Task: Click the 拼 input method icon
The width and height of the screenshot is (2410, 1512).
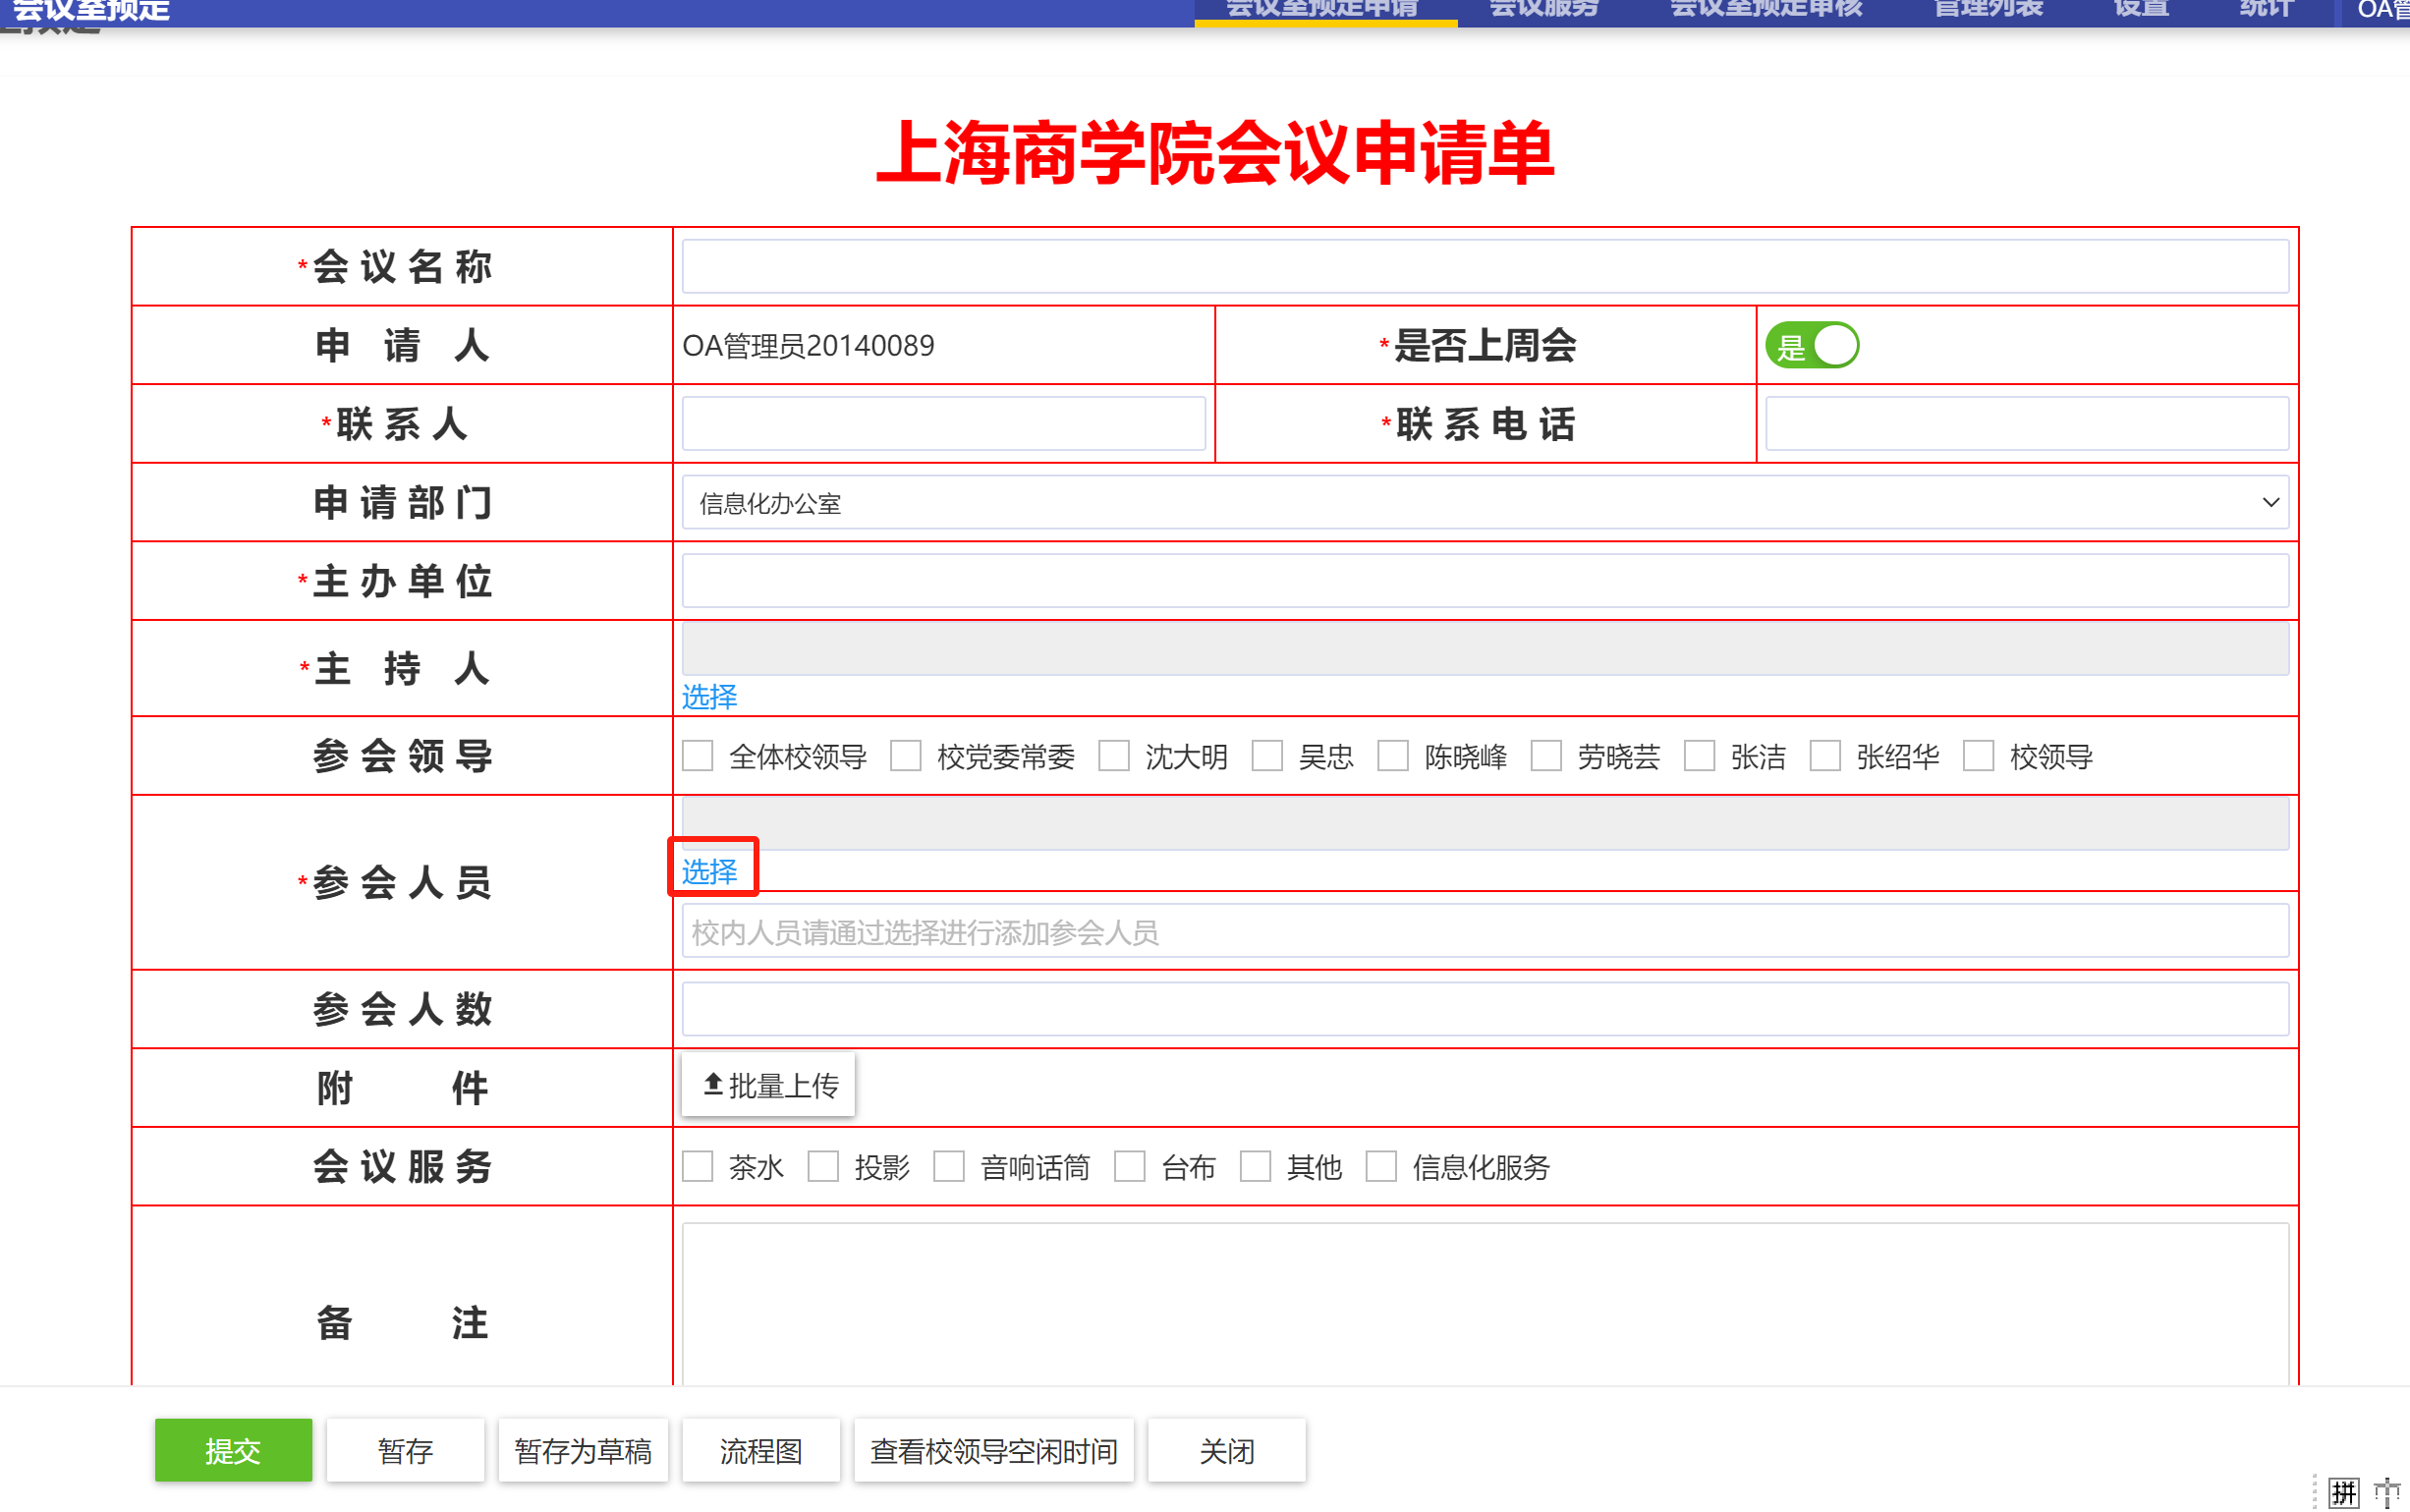Action: tap(2344, 1492)
